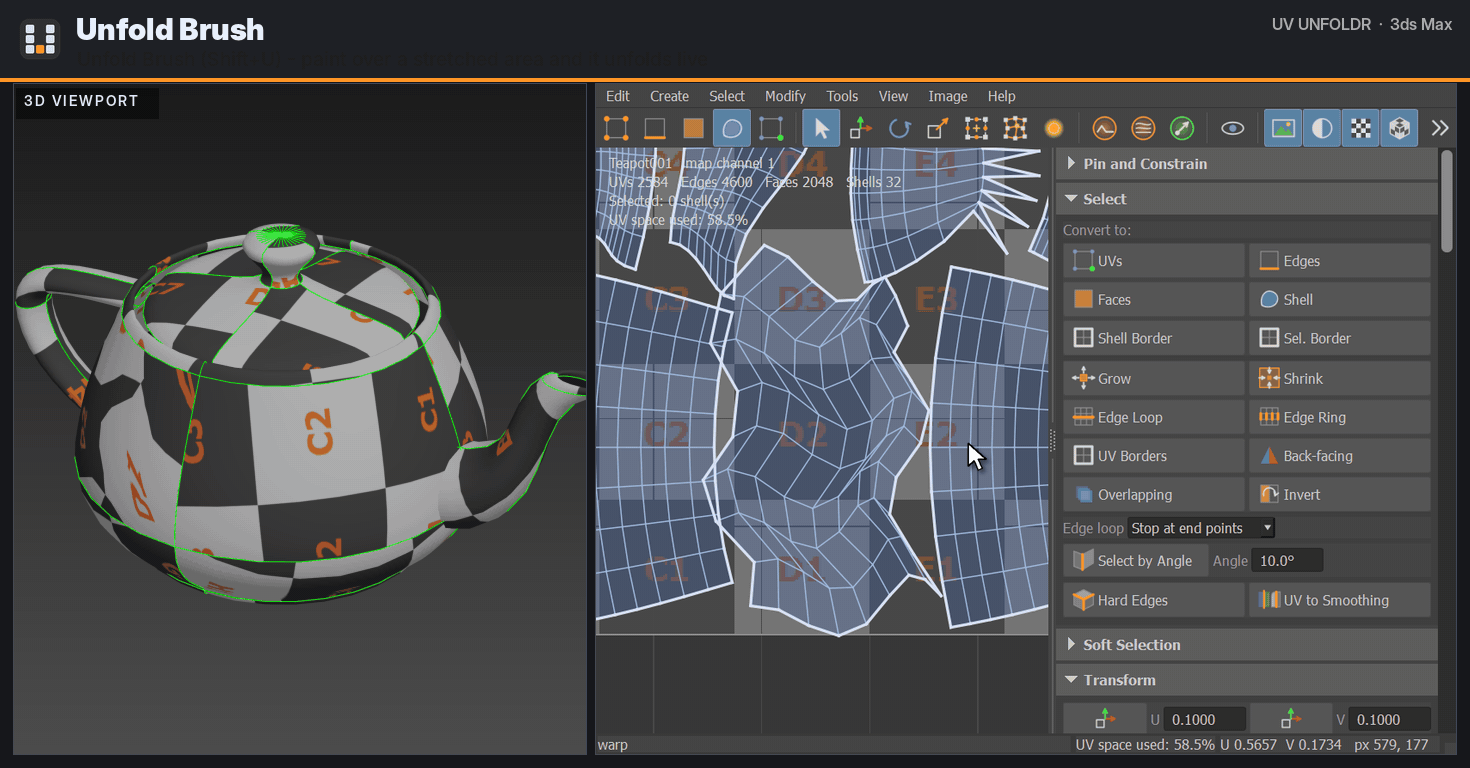This screenshot has width=1470, height=768.
Task: Open the Edge loop Stop at end points dropdown
Action: [1201, 528]
